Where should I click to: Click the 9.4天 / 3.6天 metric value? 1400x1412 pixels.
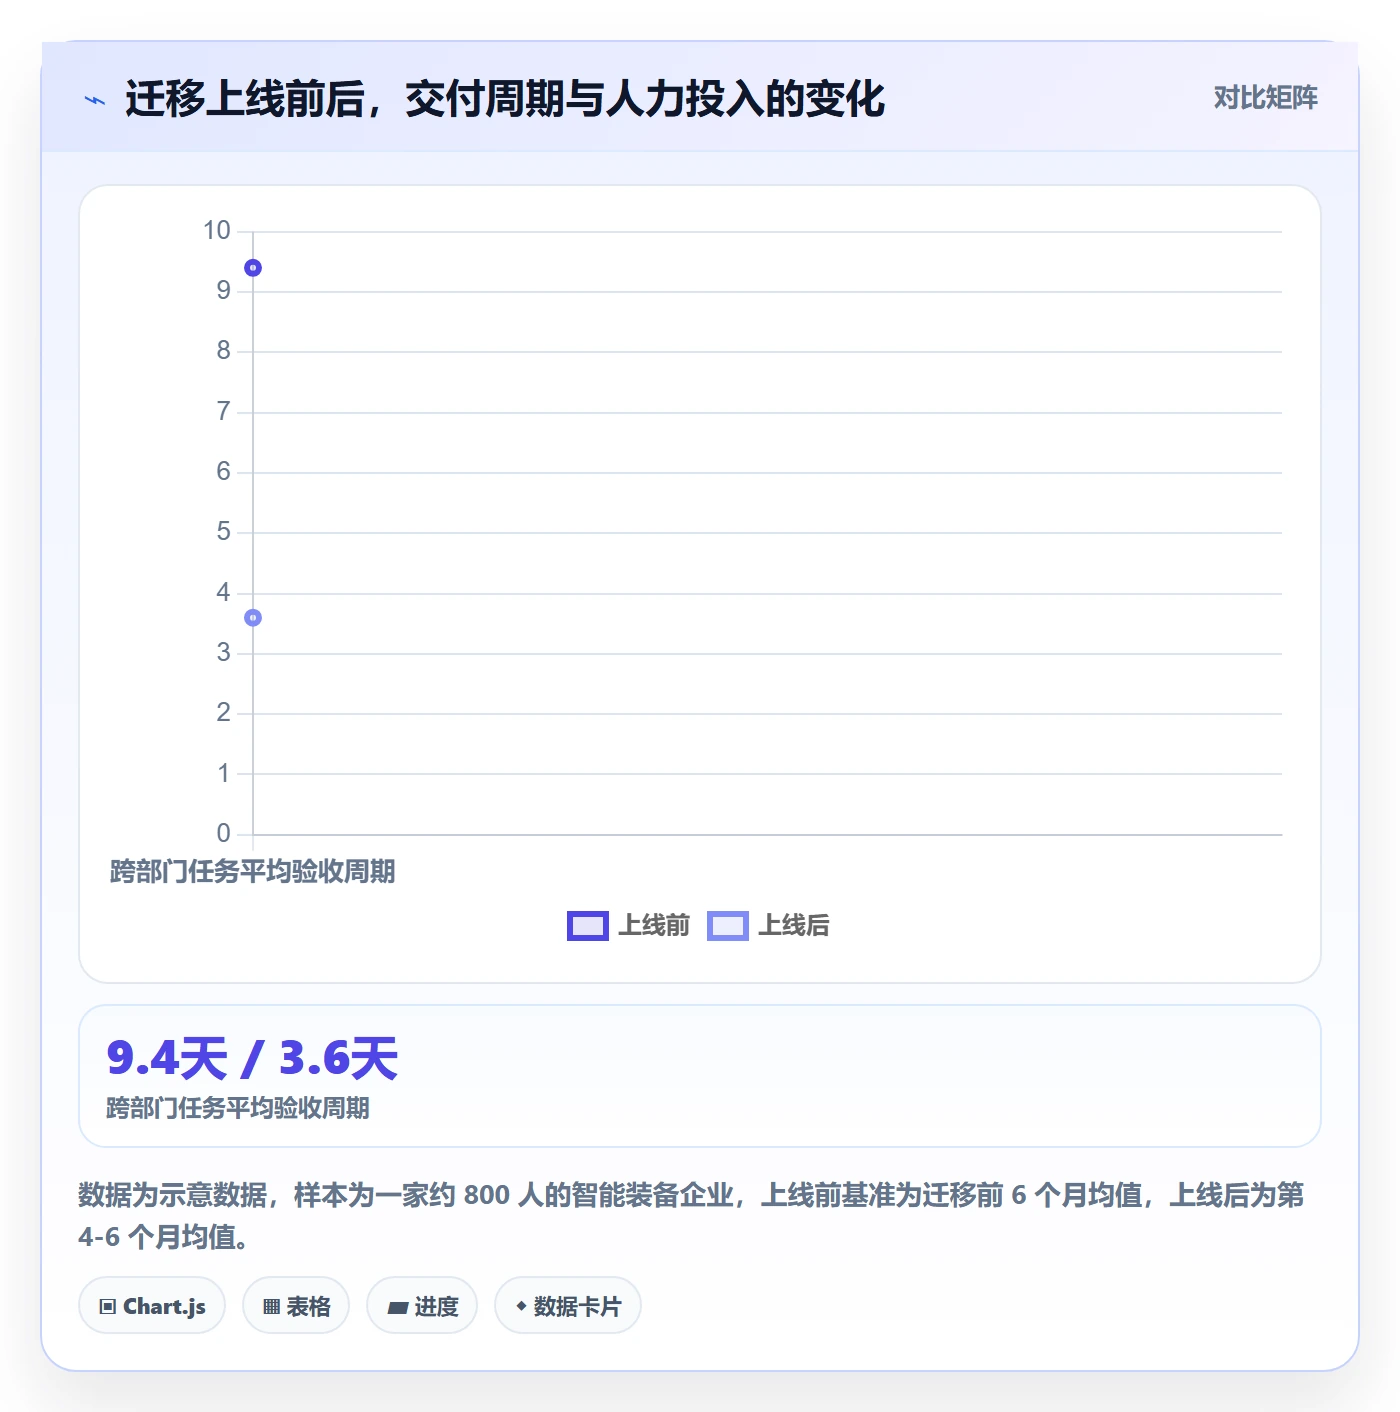tap(252, 1058)
